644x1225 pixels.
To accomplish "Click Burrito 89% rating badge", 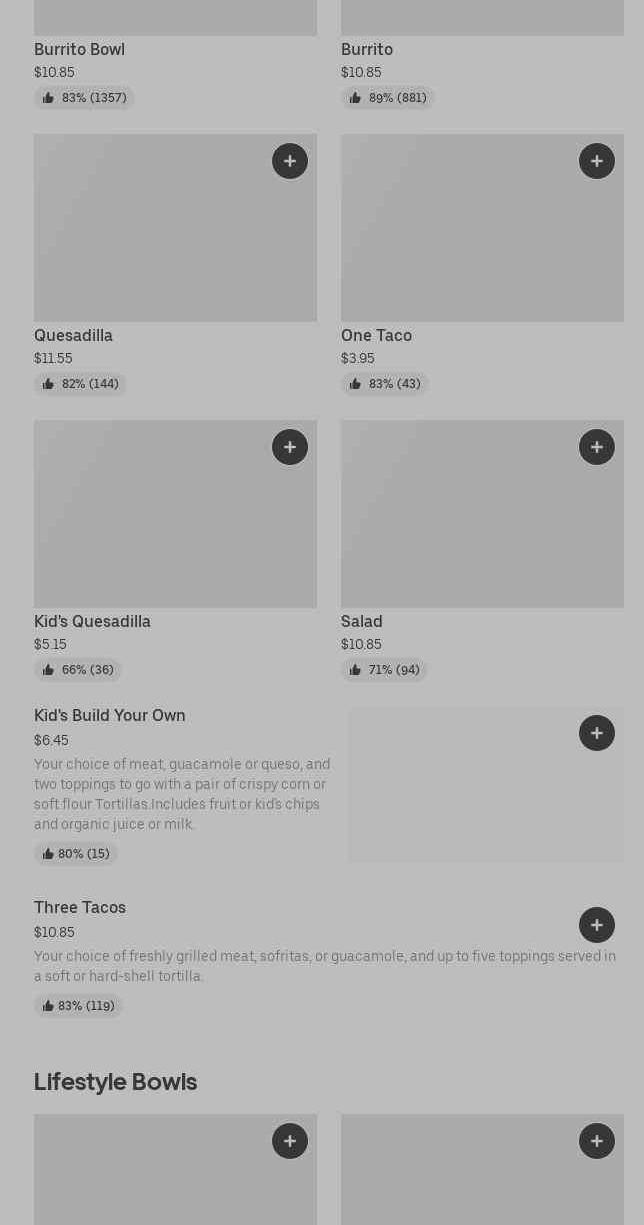I will pos(388,98).
